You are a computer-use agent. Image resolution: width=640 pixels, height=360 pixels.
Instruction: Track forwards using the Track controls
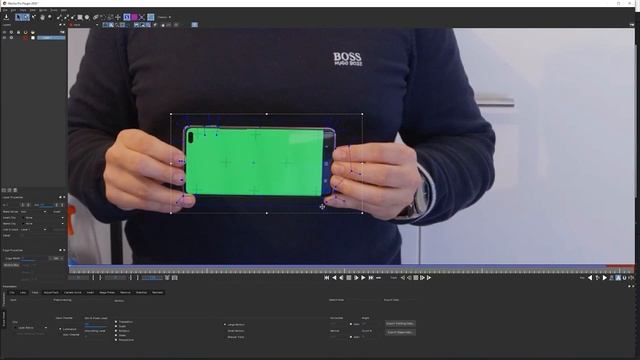click(x=429, y=278)
